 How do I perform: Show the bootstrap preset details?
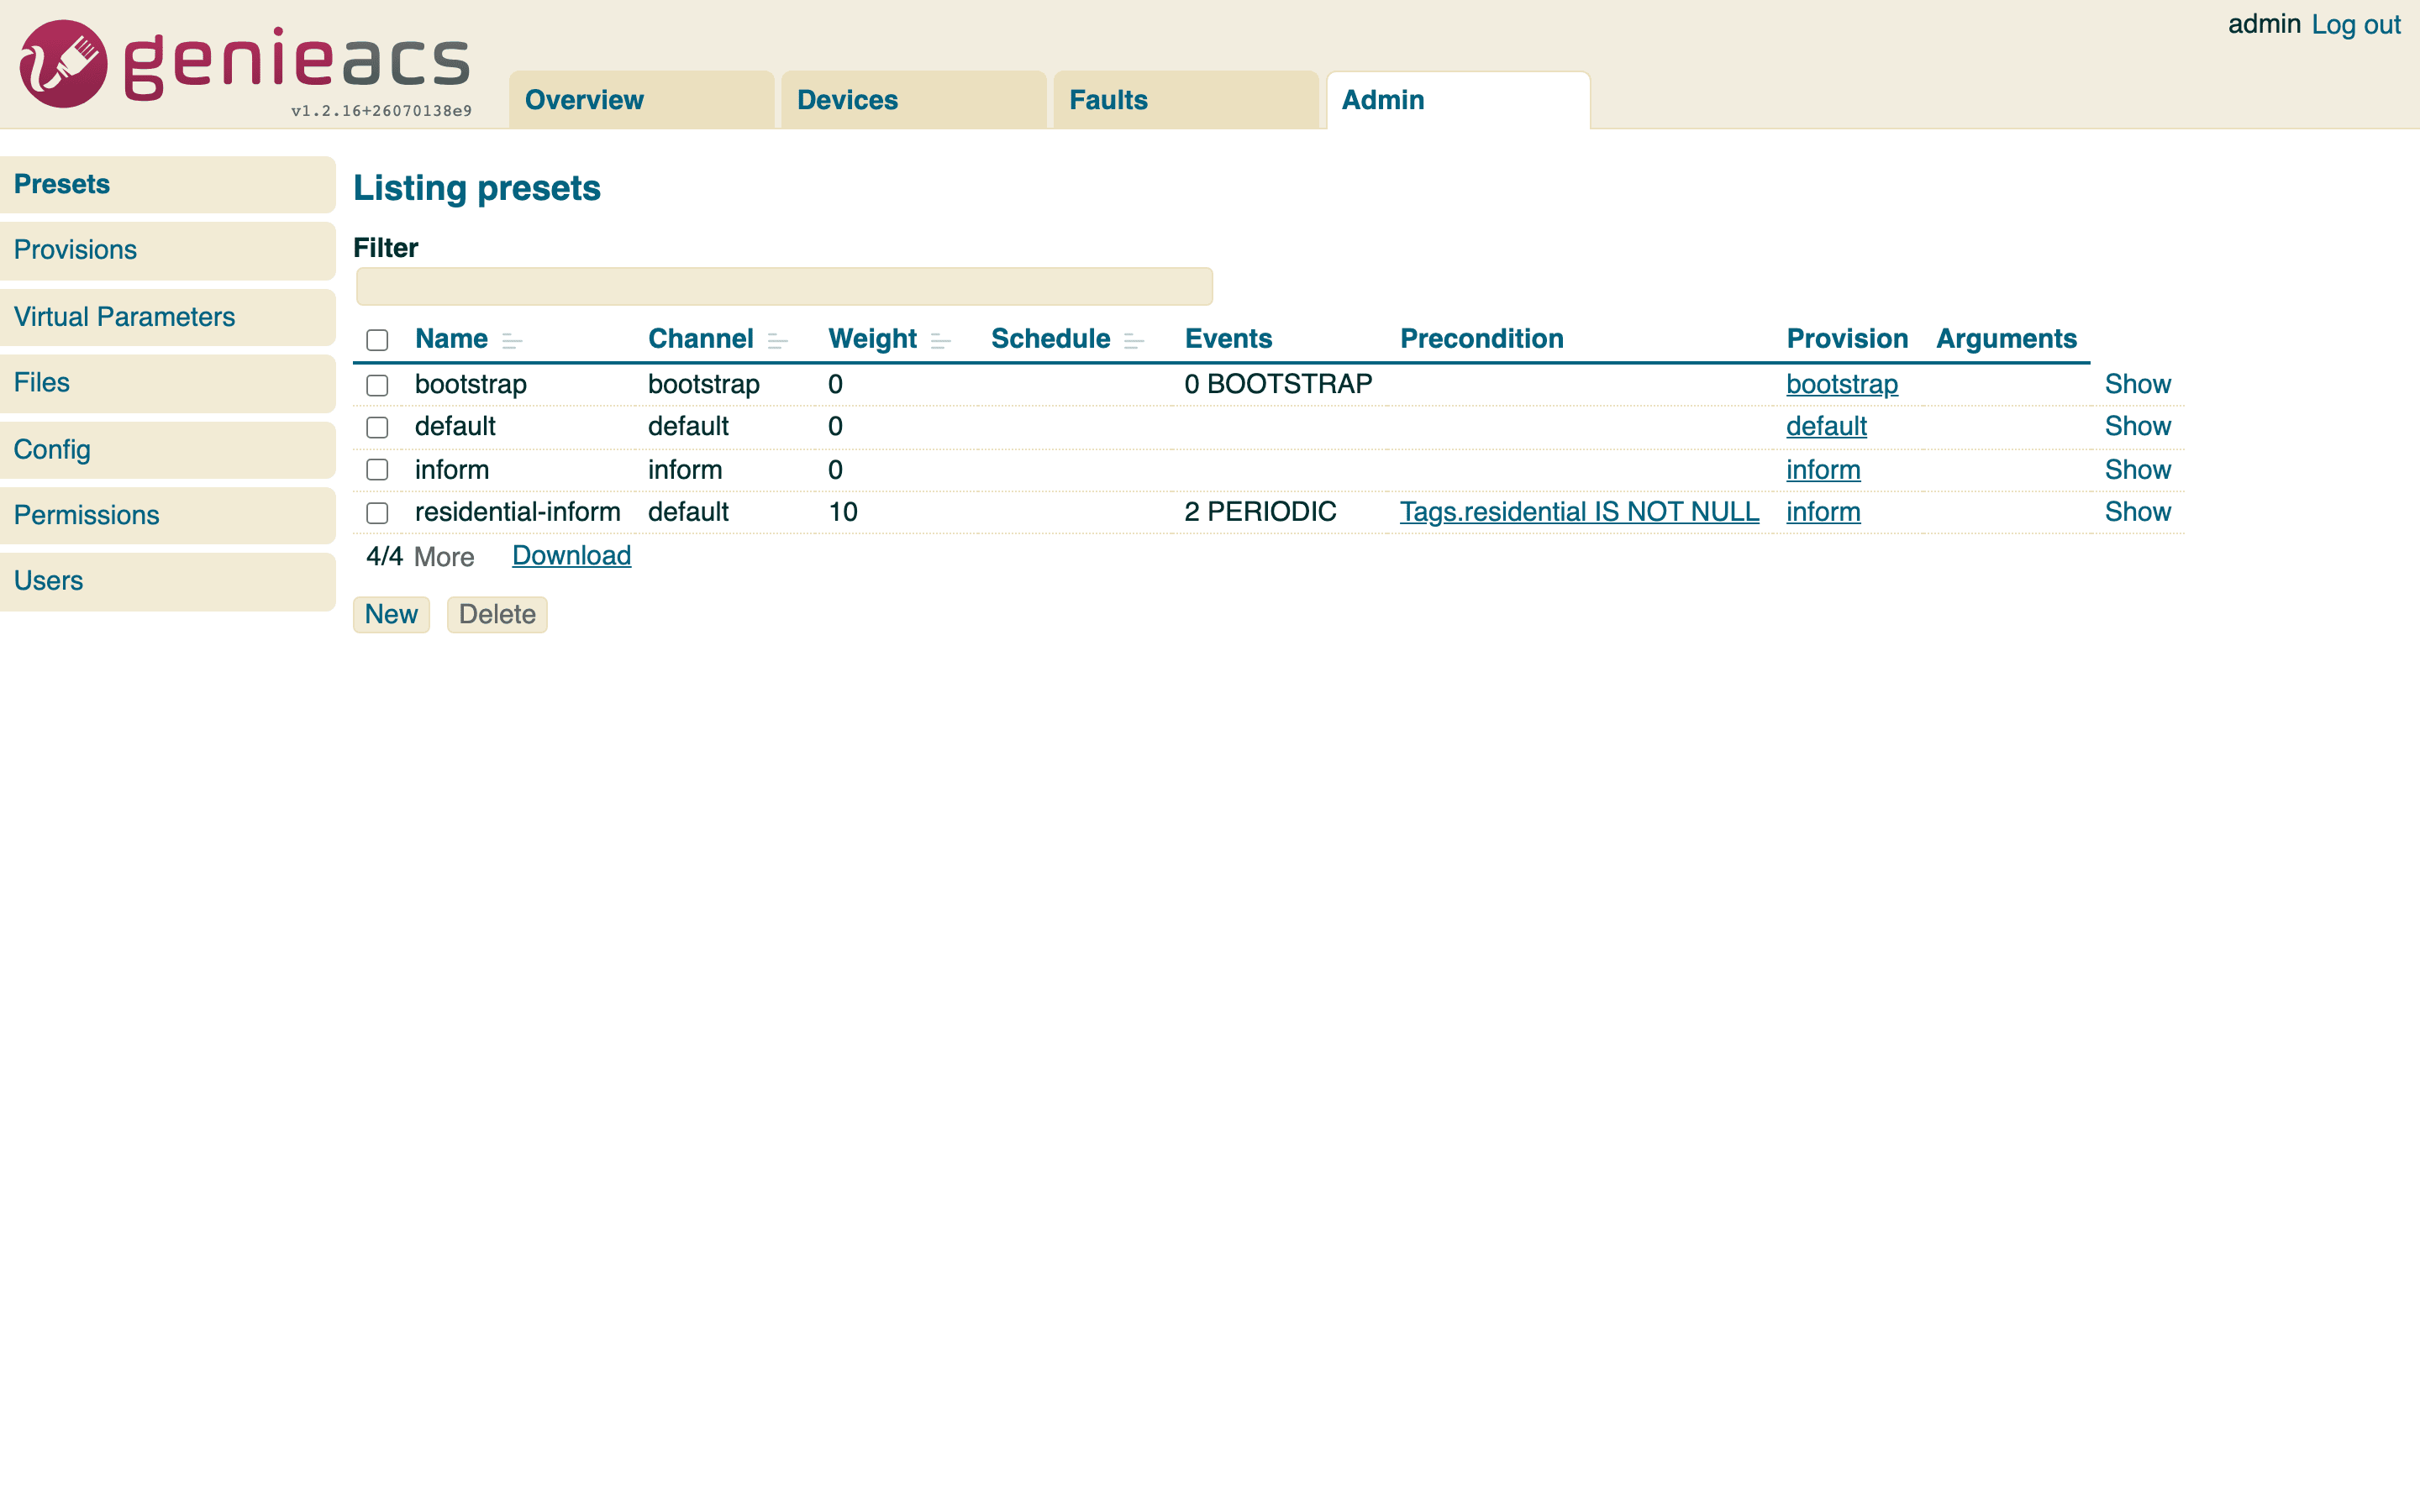(2137, 384)
